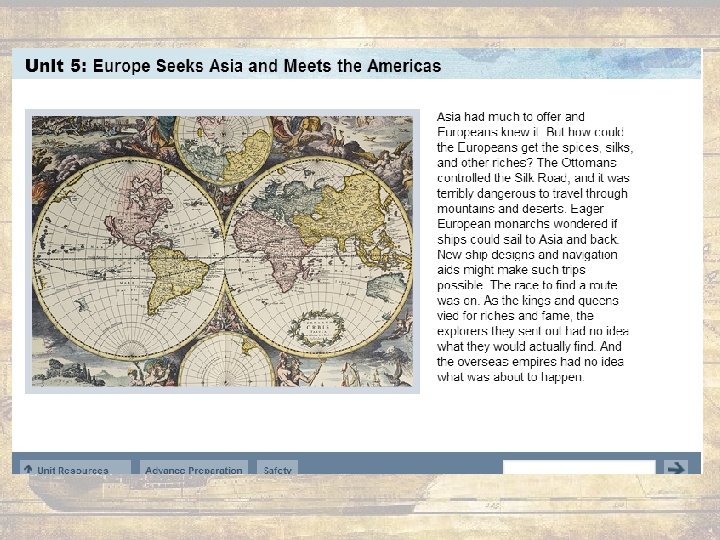This screenshot has height=540, width=720.
Task: Click the white input box in bottom bar
Action: click(x=579, y=467)
